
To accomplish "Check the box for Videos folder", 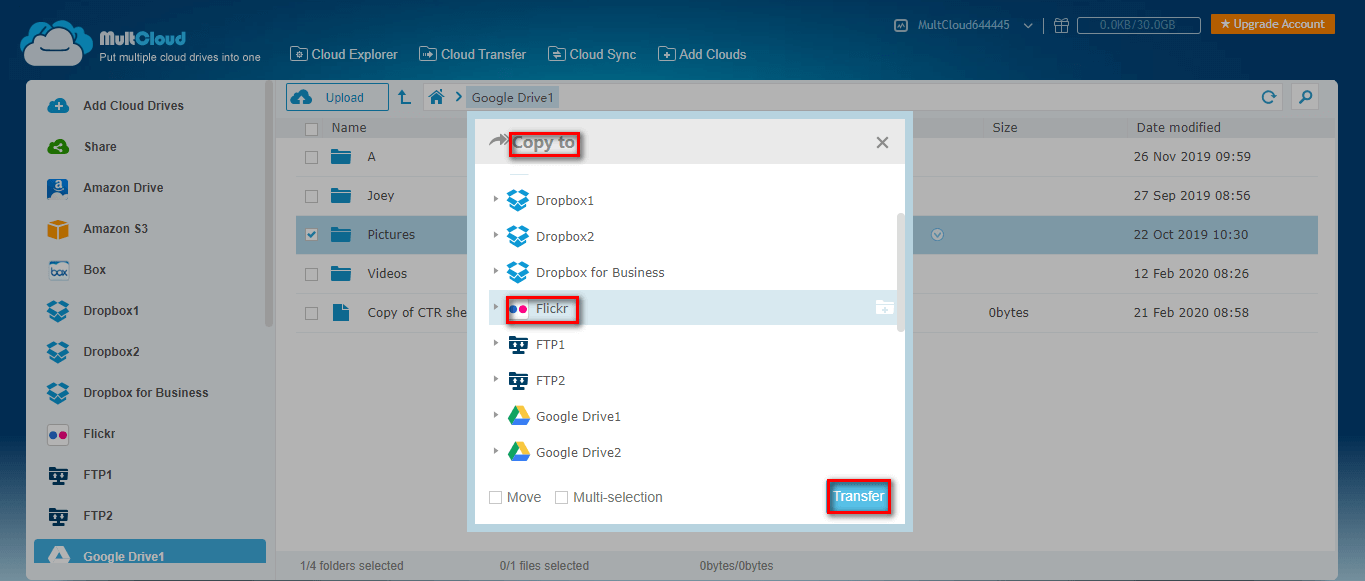I will (311, 274).
